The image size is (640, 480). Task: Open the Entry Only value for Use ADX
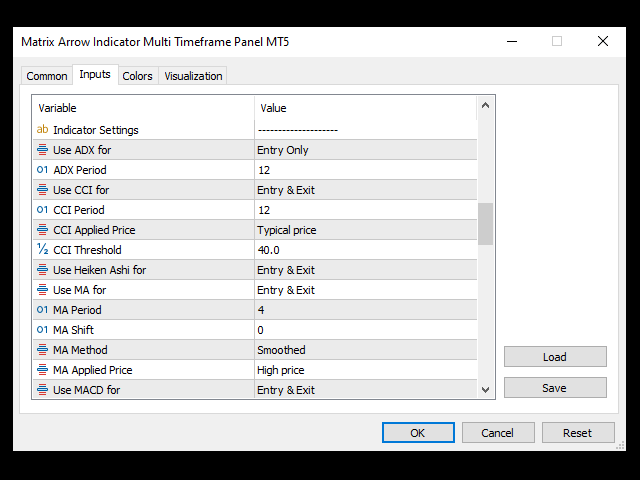[366, 150]
